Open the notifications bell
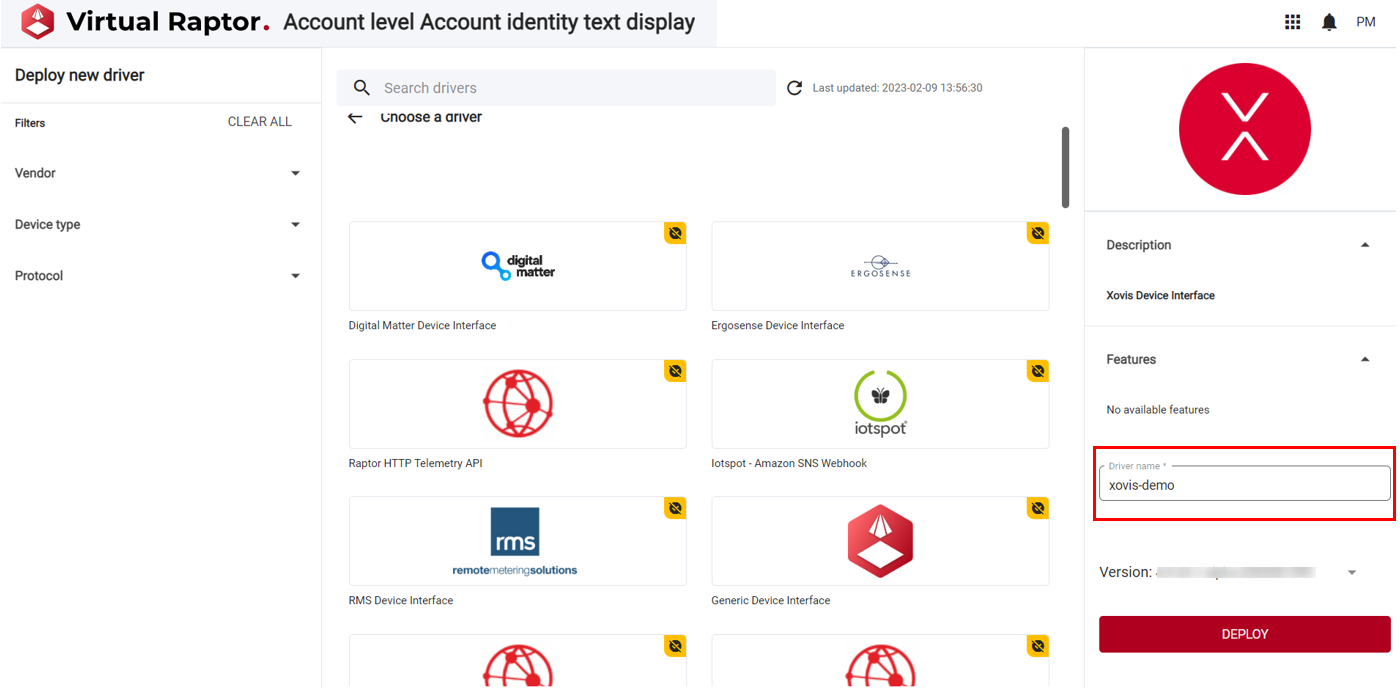The height and width of the screenshot is (688, 1400). tap(1329, 21)
